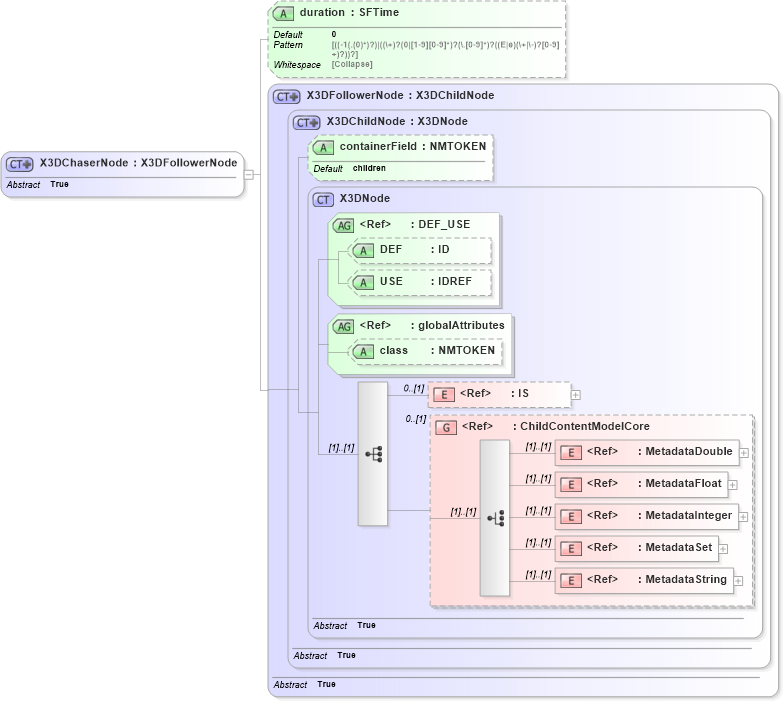Click the CT icon of X3DFollowerNode

287,96
